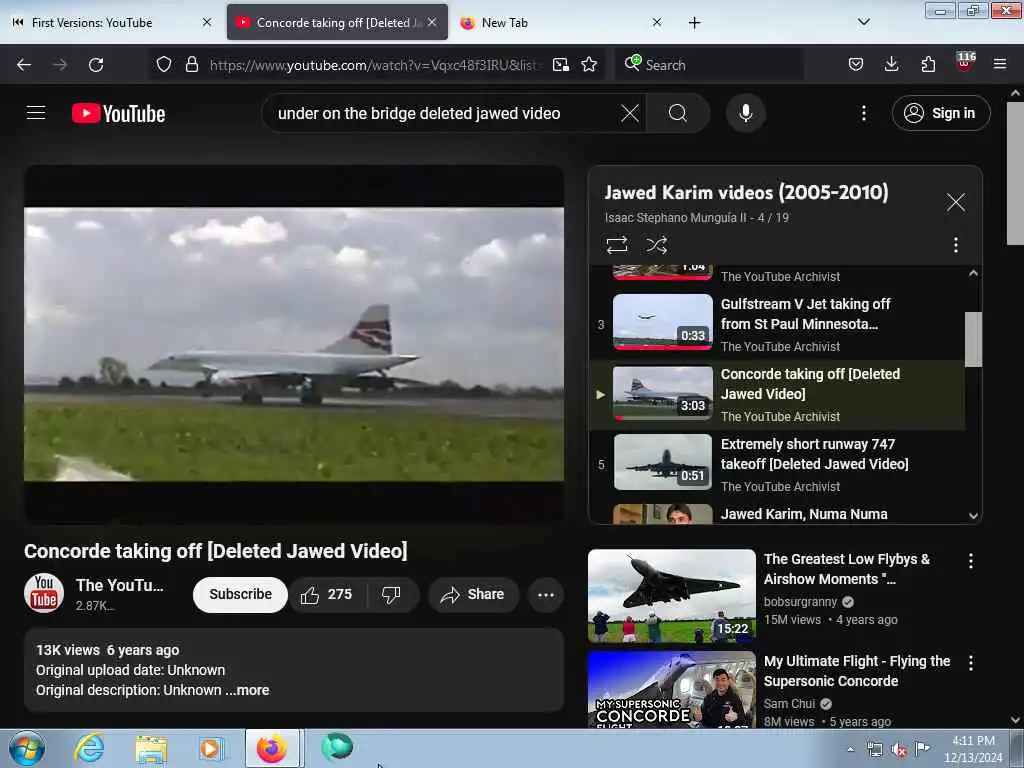Click the Concorde video player
Image resolution: width=1024 pixels, height=768 pixels.
(x=294, y=344)
